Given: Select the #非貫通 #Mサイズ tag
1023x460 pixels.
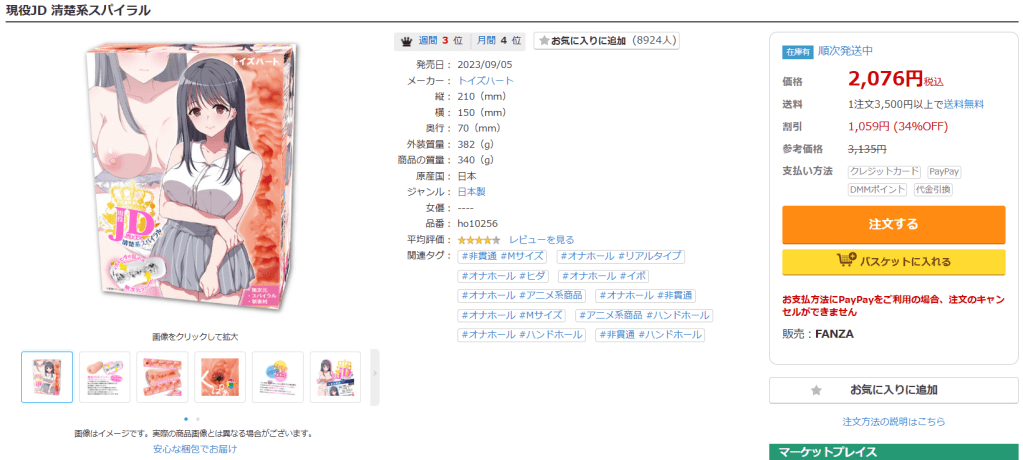Looking at the screenshot, I should [x=502, y=256].
